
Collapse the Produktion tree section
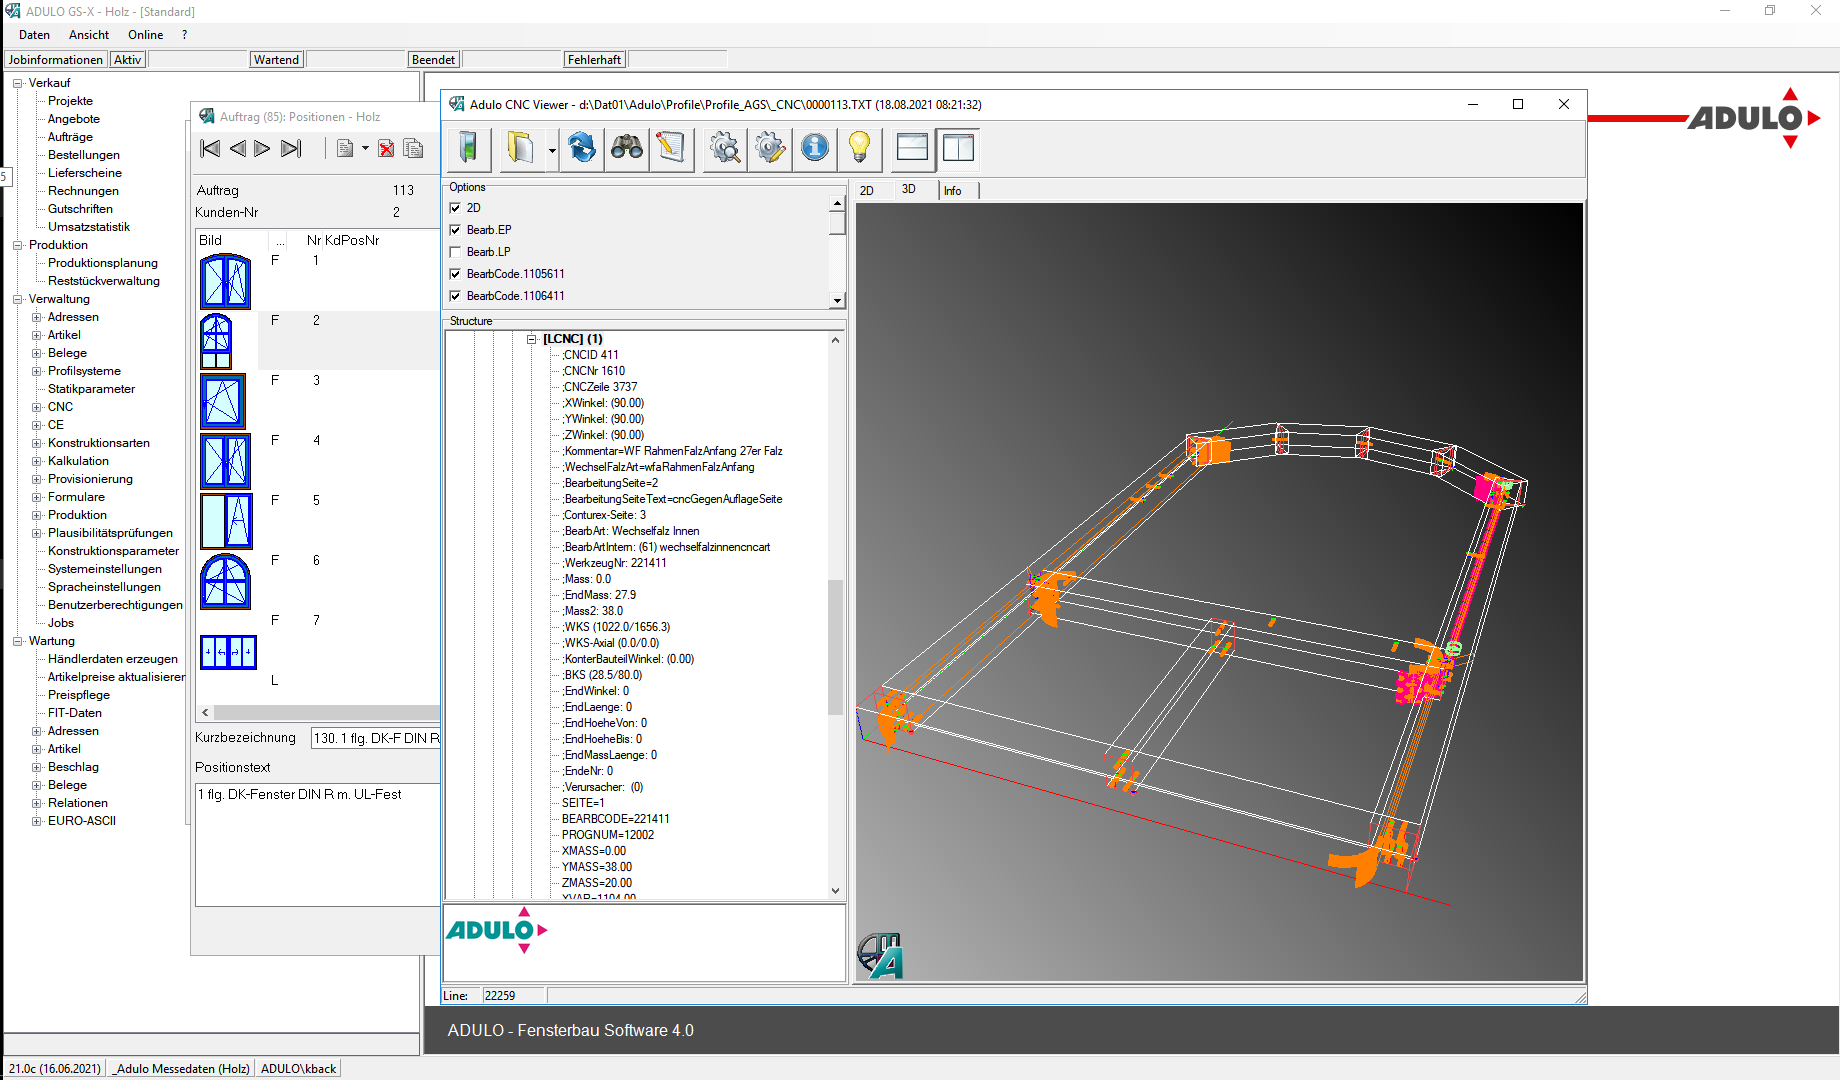pyautogui.click(x=18, y=245)
